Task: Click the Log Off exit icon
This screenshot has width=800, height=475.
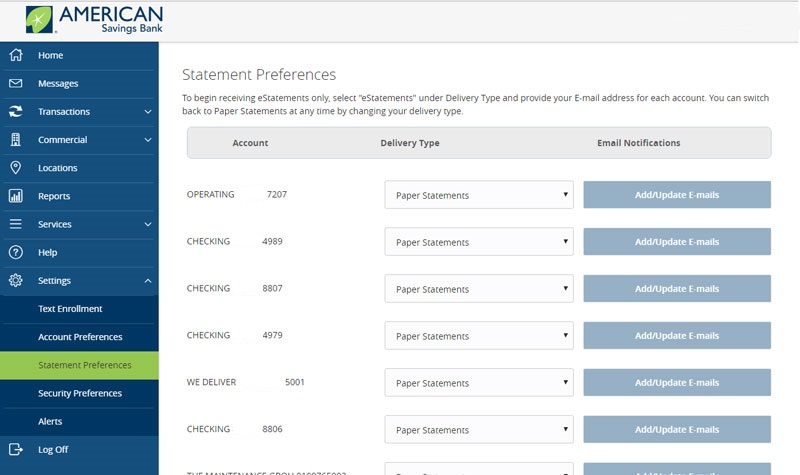Action: pos(16,449)
